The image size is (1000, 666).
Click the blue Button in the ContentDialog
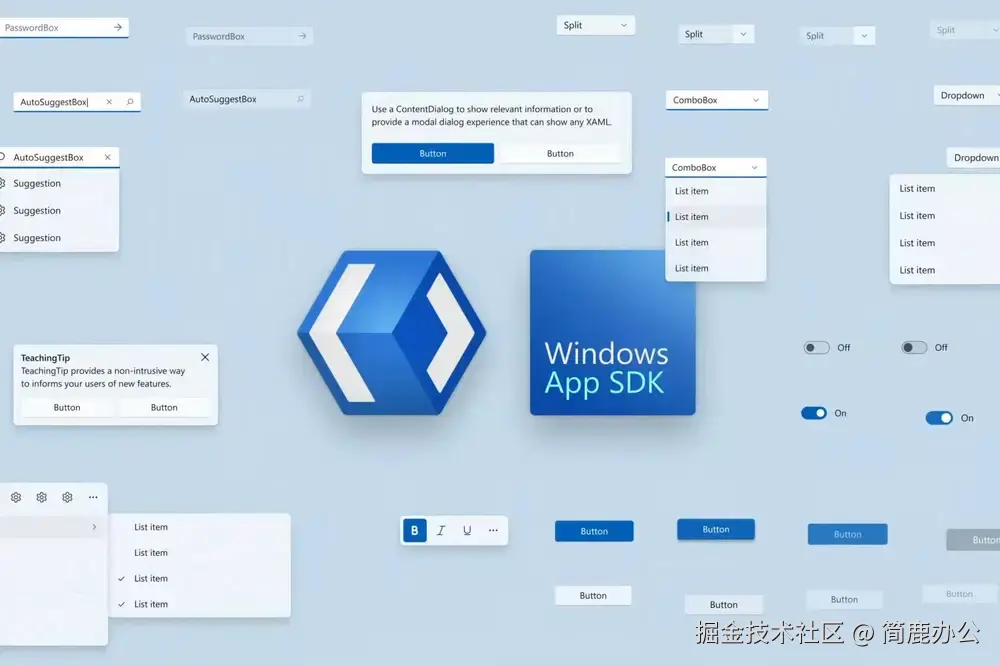[x=432, y=153]
